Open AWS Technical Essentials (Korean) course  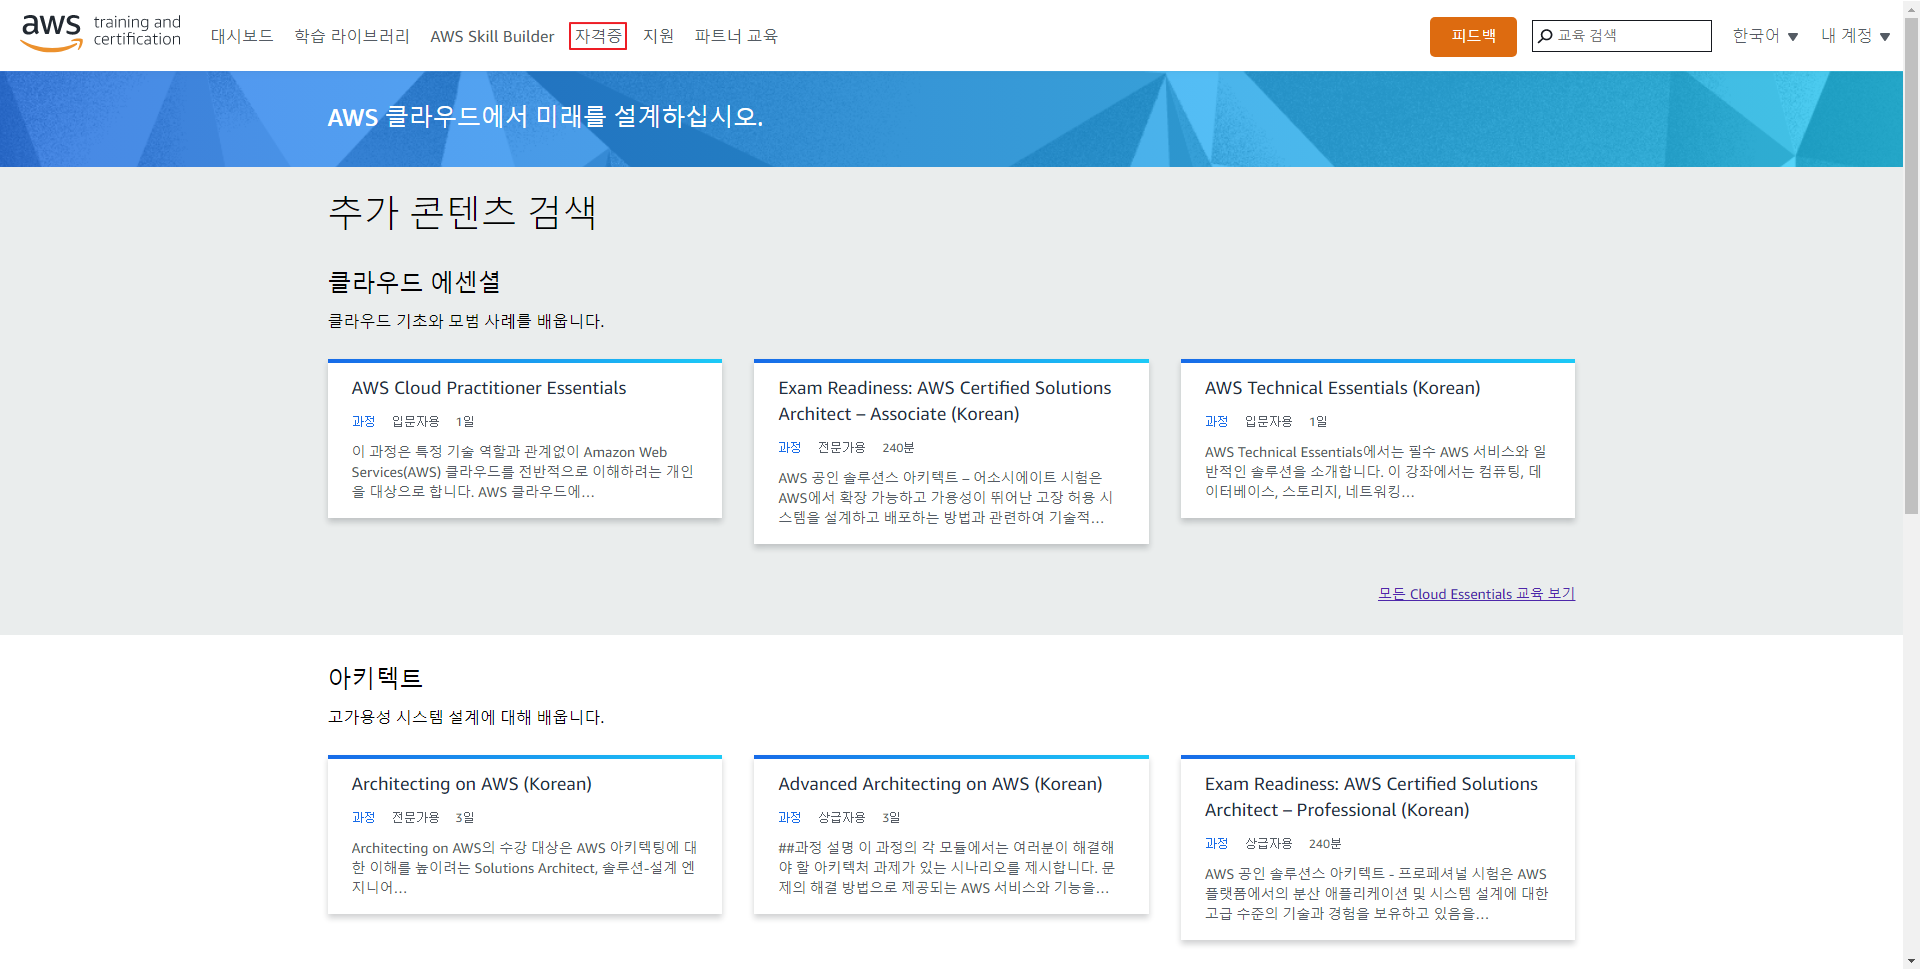pos(1342,388)
